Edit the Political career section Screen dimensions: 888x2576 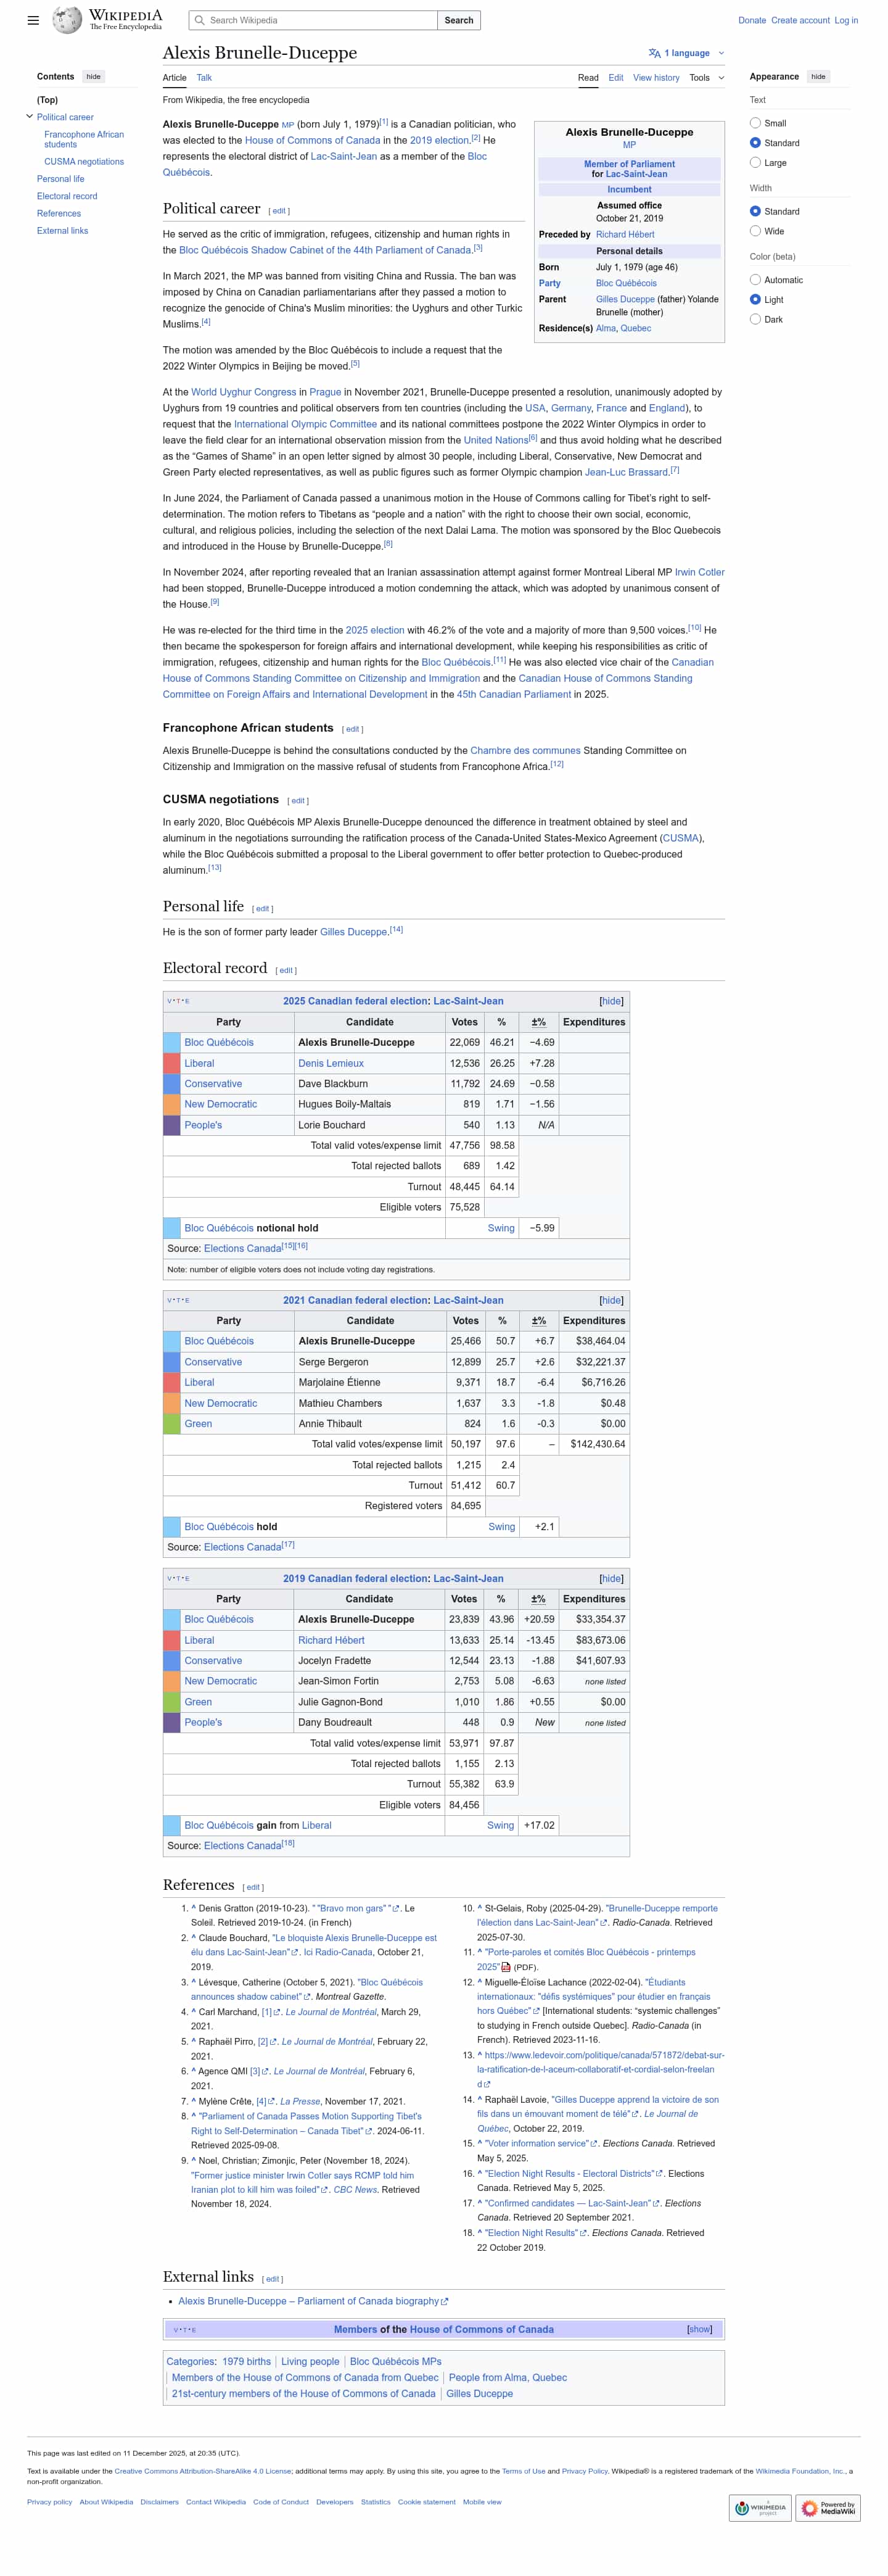click(x=279, y=211)
